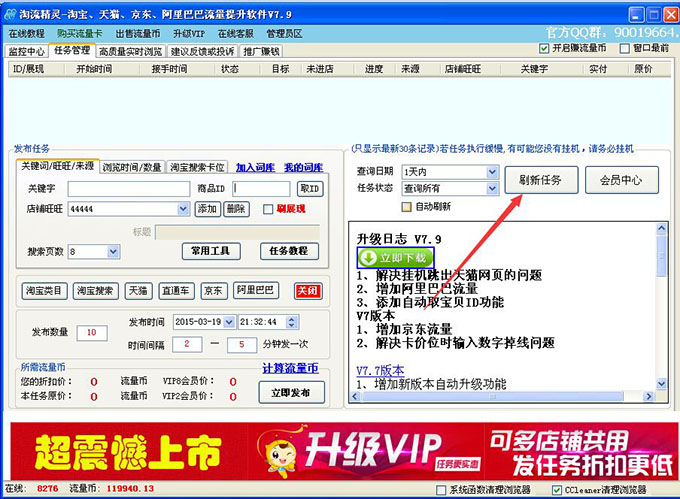680x499 pixels.
Task: Click the 状态 column header
Action: [230, 69]
